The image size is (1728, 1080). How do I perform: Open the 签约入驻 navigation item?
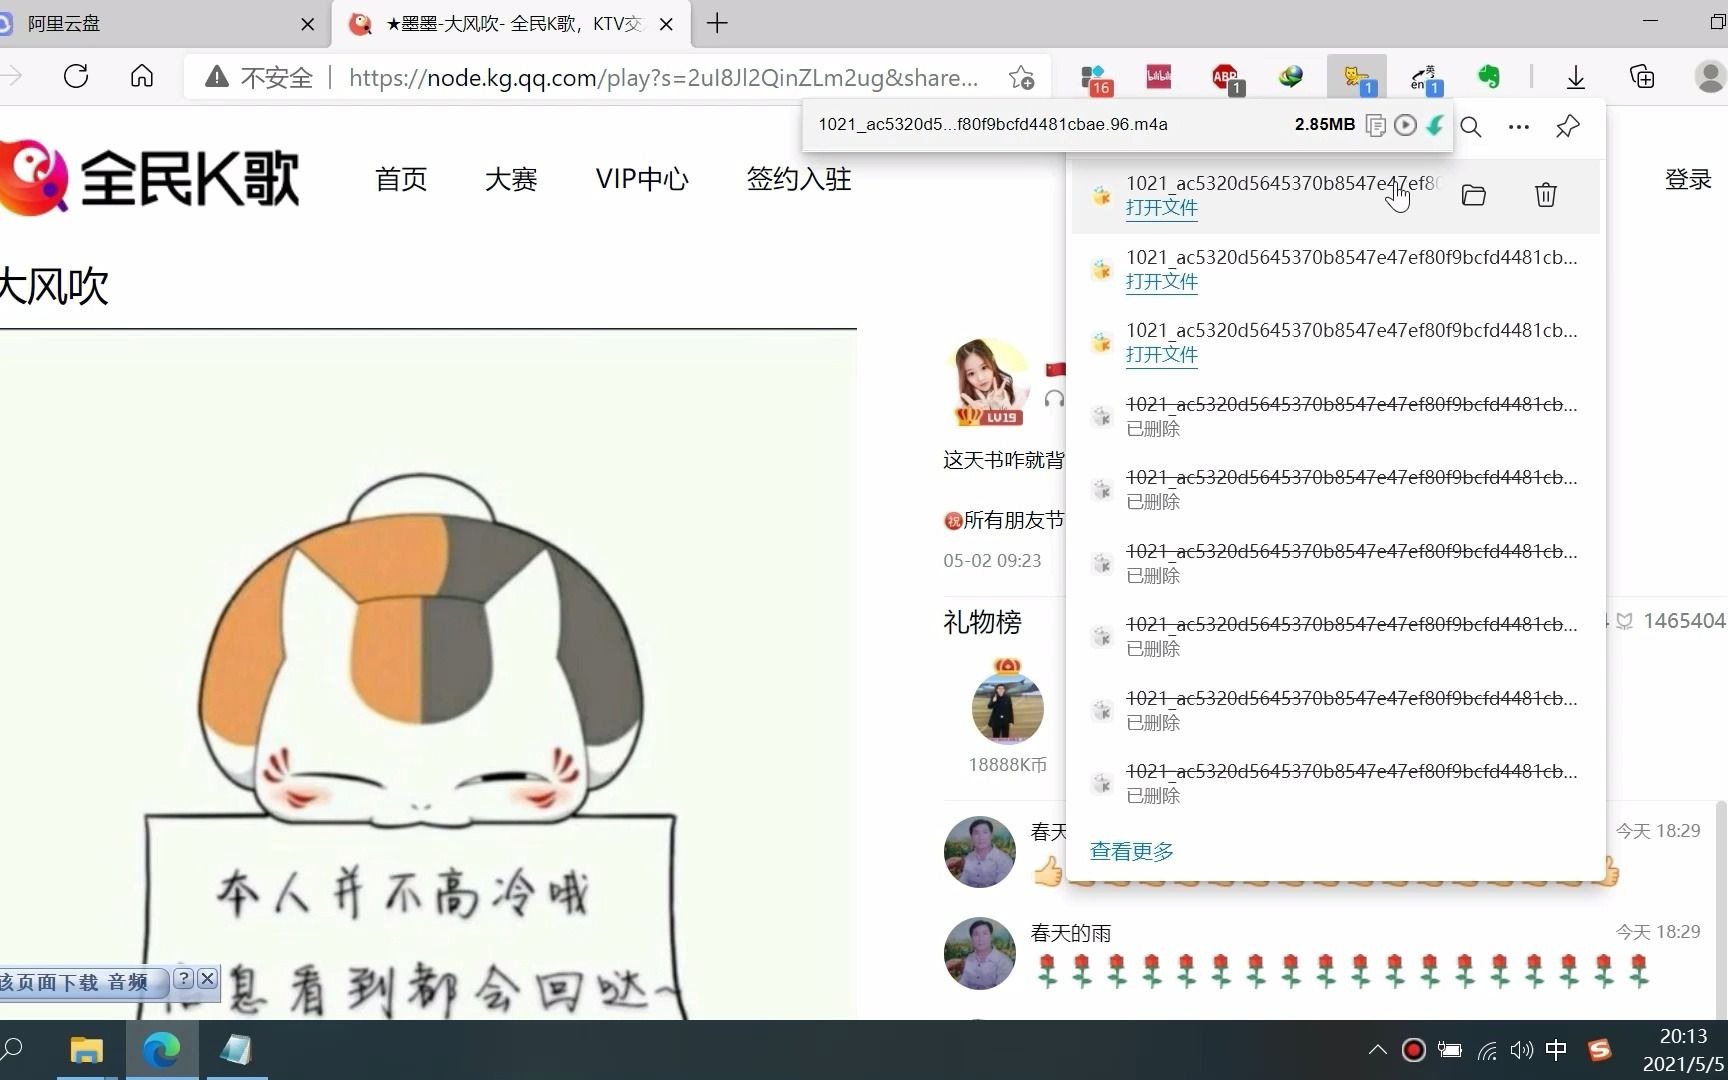click(799, 179)
